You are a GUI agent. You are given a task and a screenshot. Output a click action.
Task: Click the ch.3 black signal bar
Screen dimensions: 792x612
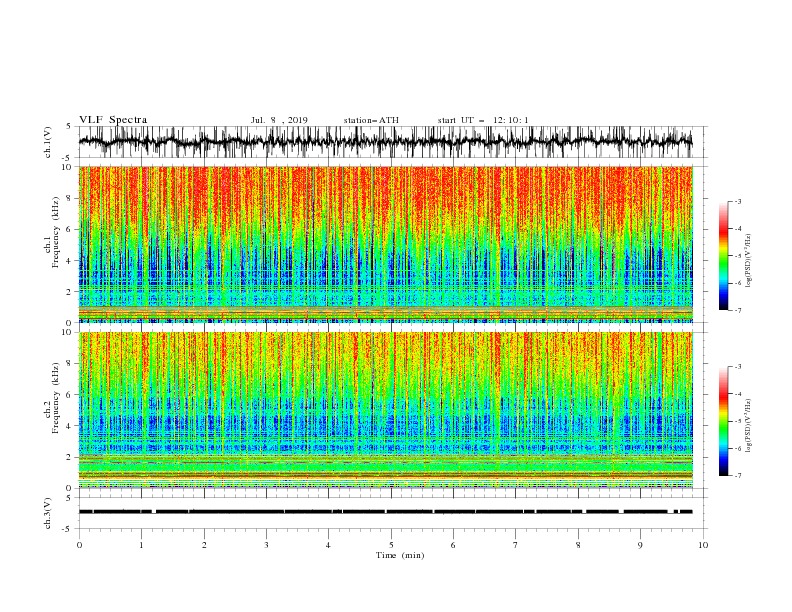[x=385, y=512]
